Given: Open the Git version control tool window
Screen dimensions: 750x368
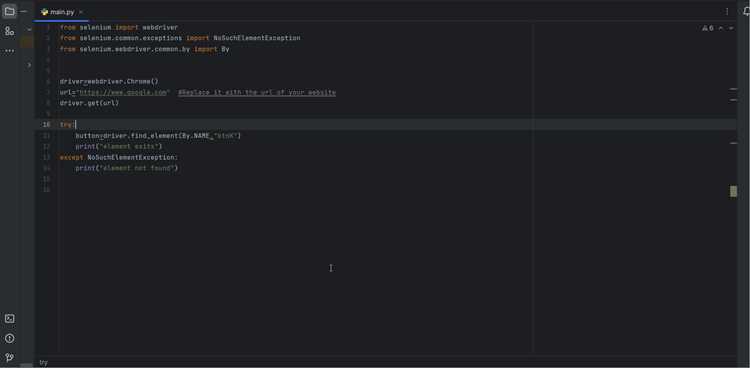Looking at the screenshot, I should (9, 357).
